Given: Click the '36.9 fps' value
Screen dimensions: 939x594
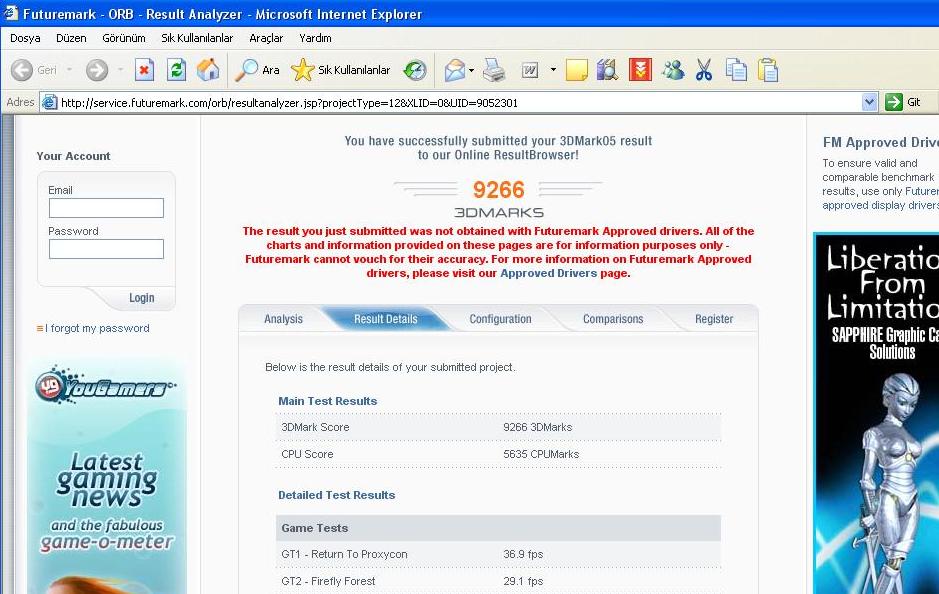Looking at the screenshot, I should (523, 554).
